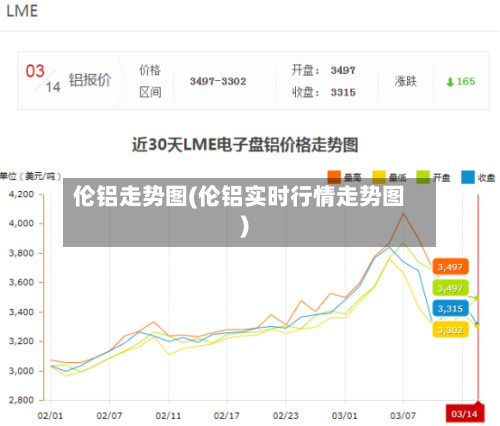The width and height of the screenshot is (500, 426).
Task: Toggle the 收盘 series legend label
Action: tap(486, 178)
